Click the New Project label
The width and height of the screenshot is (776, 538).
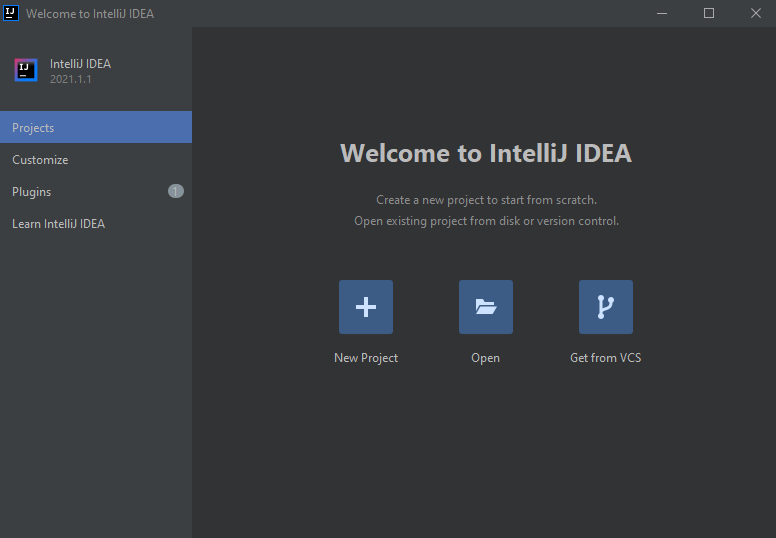(366, 358)
